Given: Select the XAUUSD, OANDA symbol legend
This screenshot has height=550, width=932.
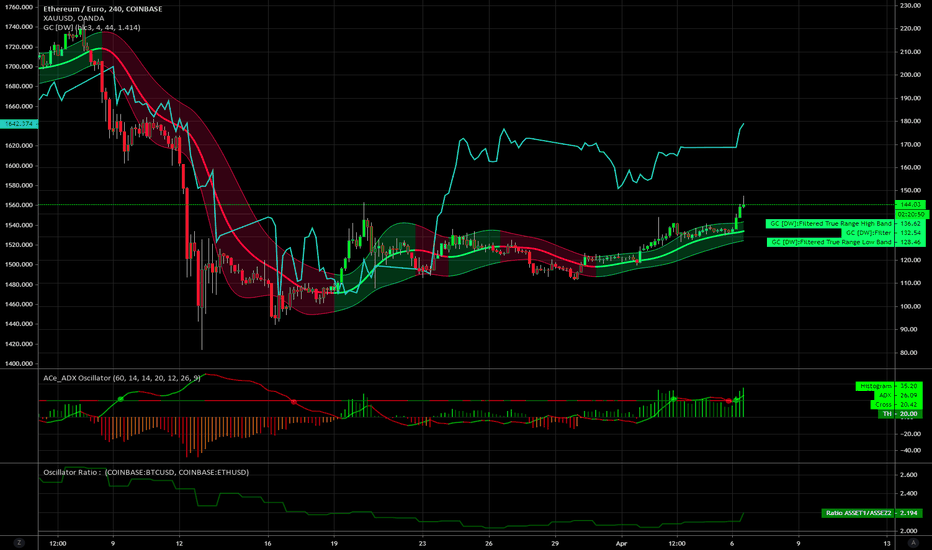Looking at the screenshot, I should pyautogui.click(x=74, y=18).
